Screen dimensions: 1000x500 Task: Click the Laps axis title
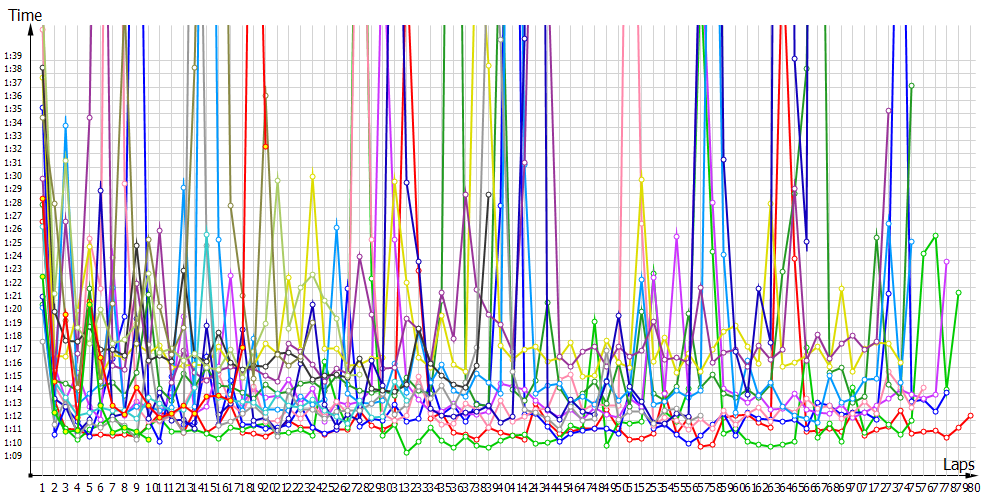pyautogui.click(x=958, y=464)
